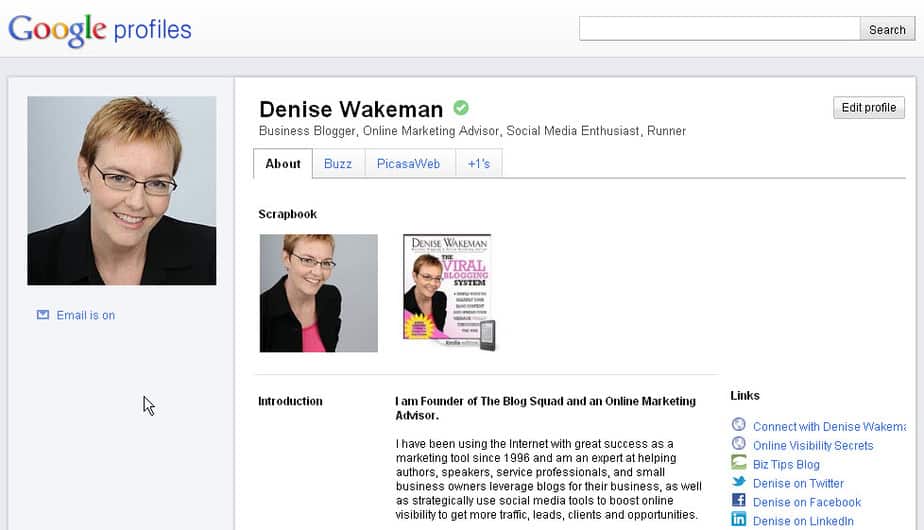Open the PicasaWeb tab
The height and width of the screenshot is (530, 924).
[408, 163]
